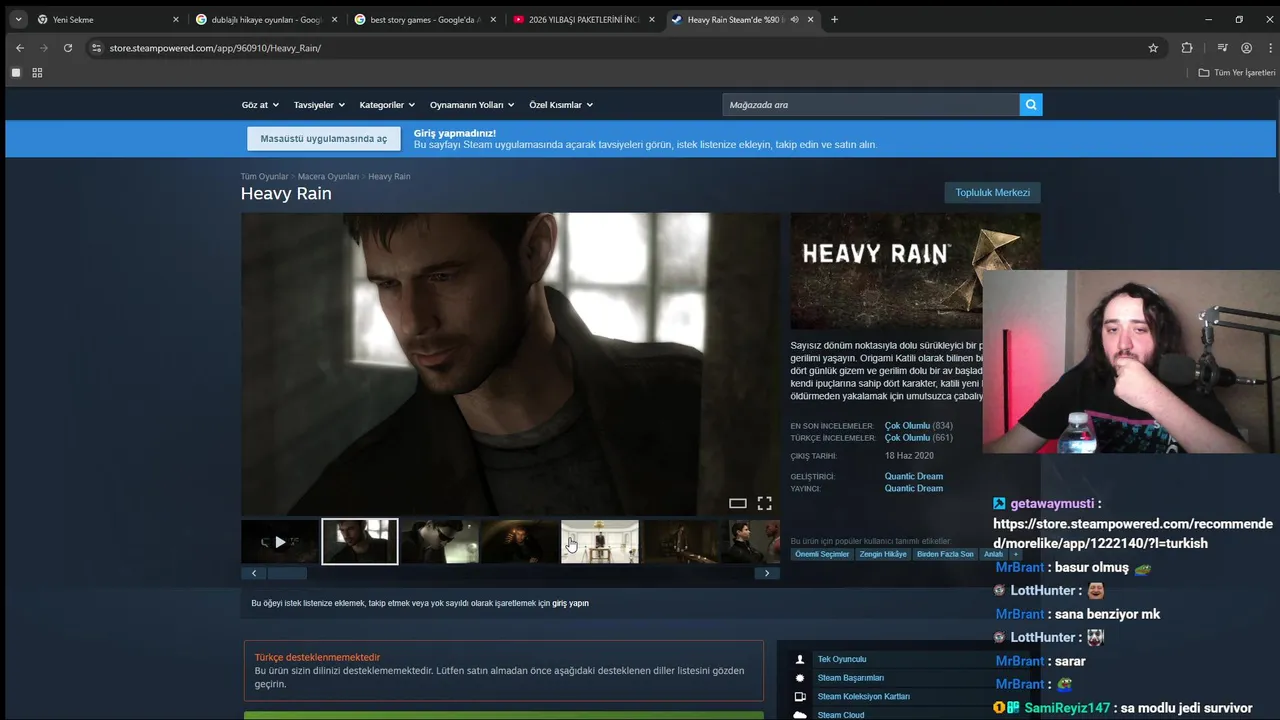
Task: Click the Steam Cloud icon
Action: pyautogui.click(x=799, y=715)
